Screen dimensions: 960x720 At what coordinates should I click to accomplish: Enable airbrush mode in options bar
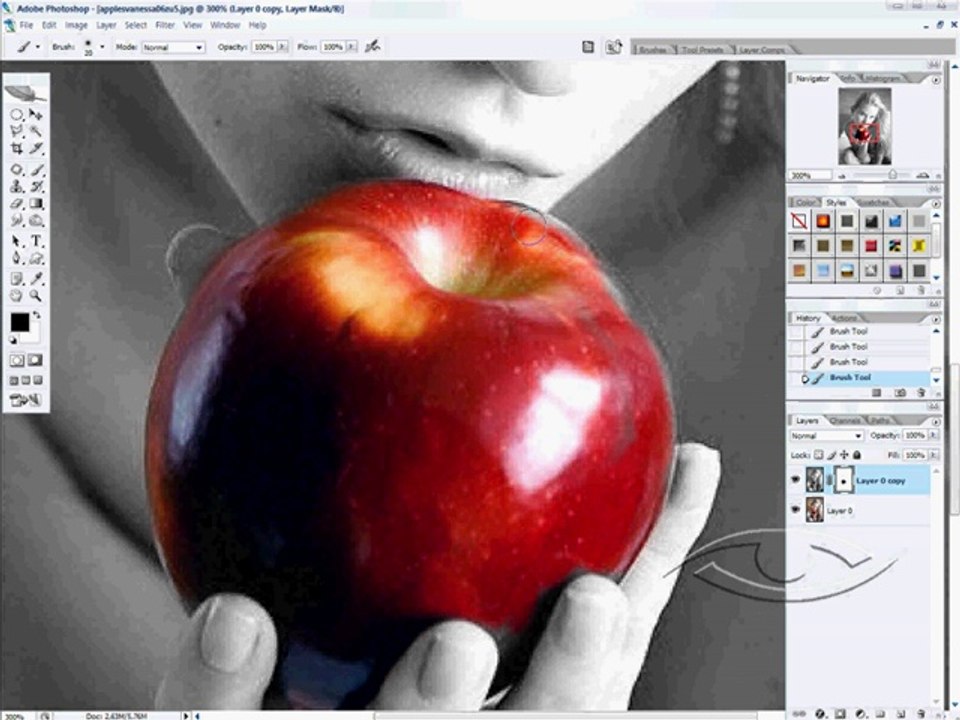pos(372,47)
